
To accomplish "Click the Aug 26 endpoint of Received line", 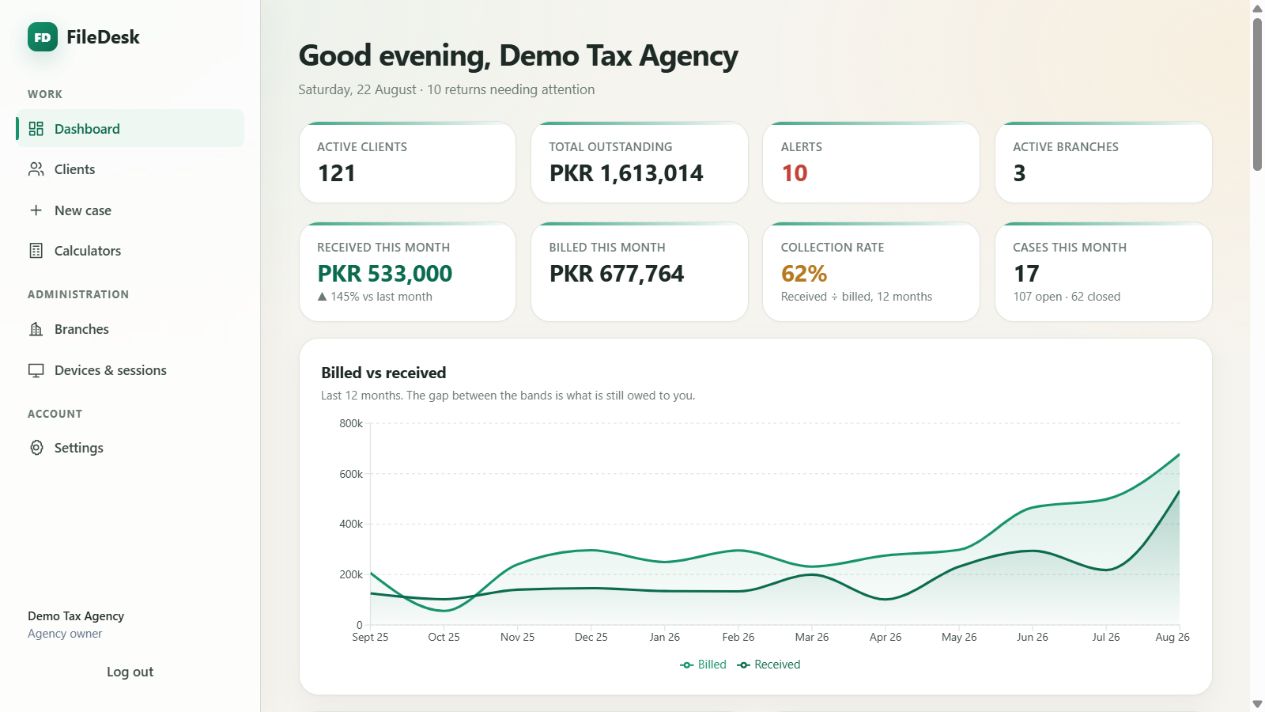I will coord(1180,491).
